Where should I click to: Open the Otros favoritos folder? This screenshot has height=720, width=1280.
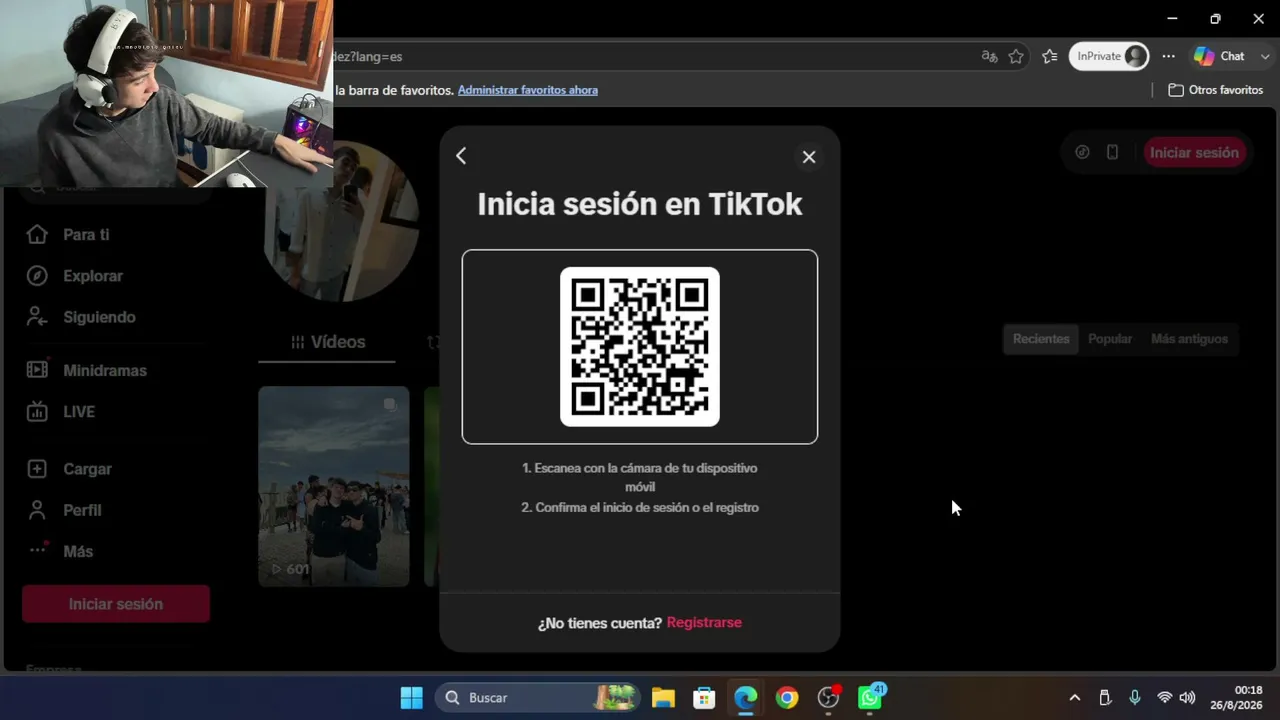point(1216,90)
